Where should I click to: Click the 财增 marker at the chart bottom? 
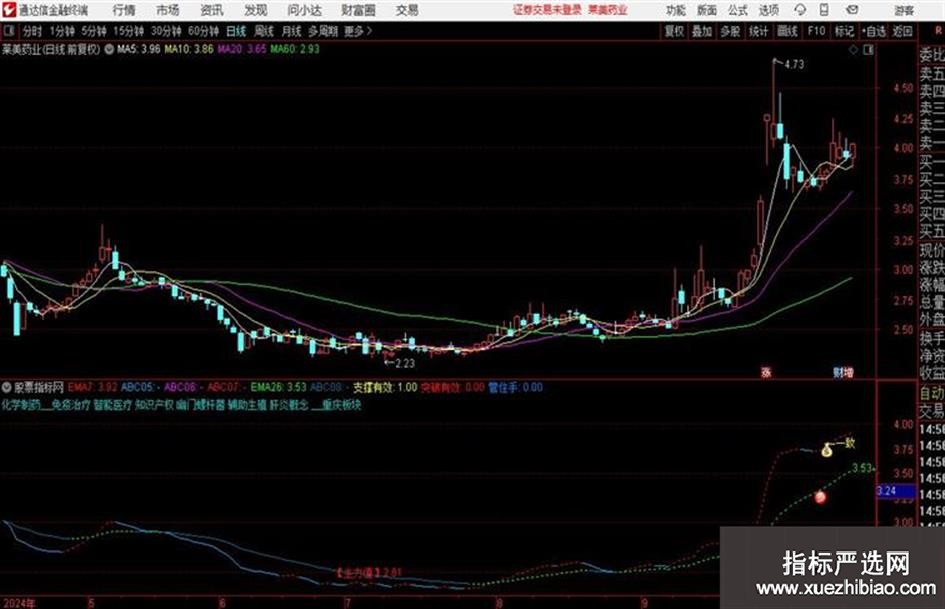tap(843, 372)
